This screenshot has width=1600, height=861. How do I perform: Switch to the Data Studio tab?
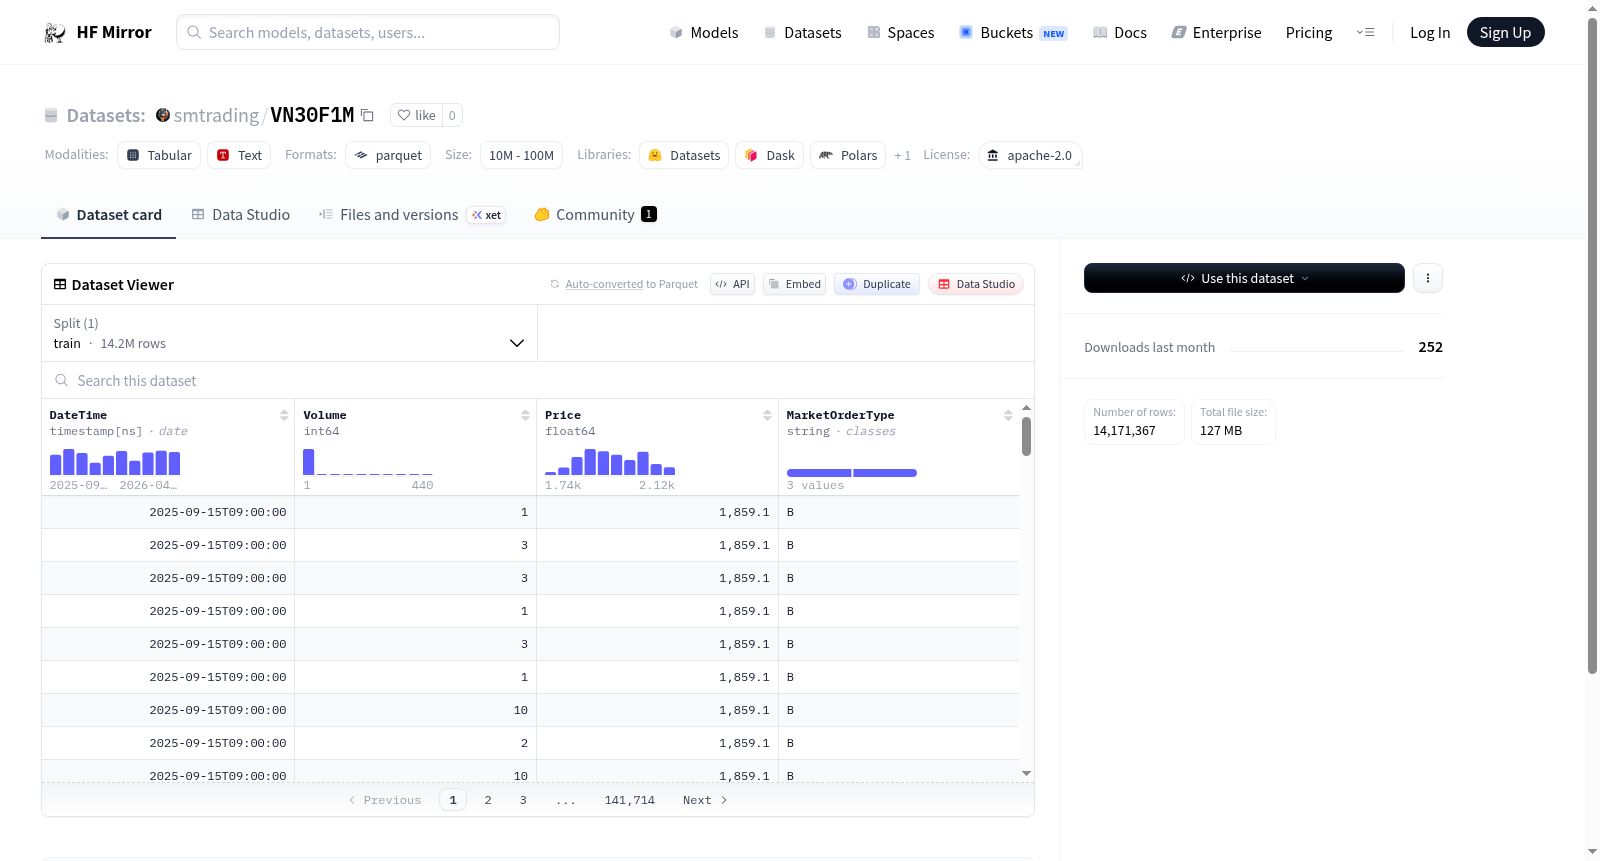coord(241,214)
